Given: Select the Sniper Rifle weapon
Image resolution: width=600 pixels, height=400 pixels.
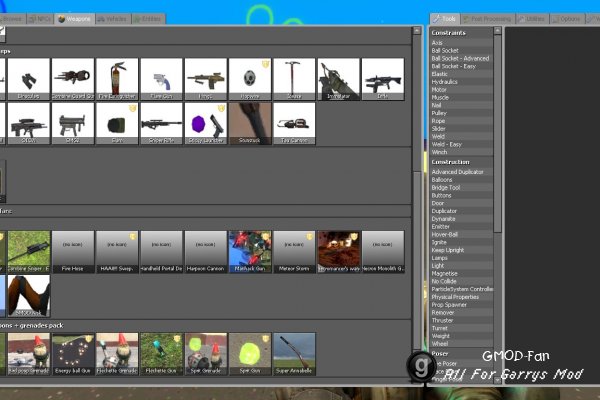Looking at the screenshot, I should [x=161, y=124].
